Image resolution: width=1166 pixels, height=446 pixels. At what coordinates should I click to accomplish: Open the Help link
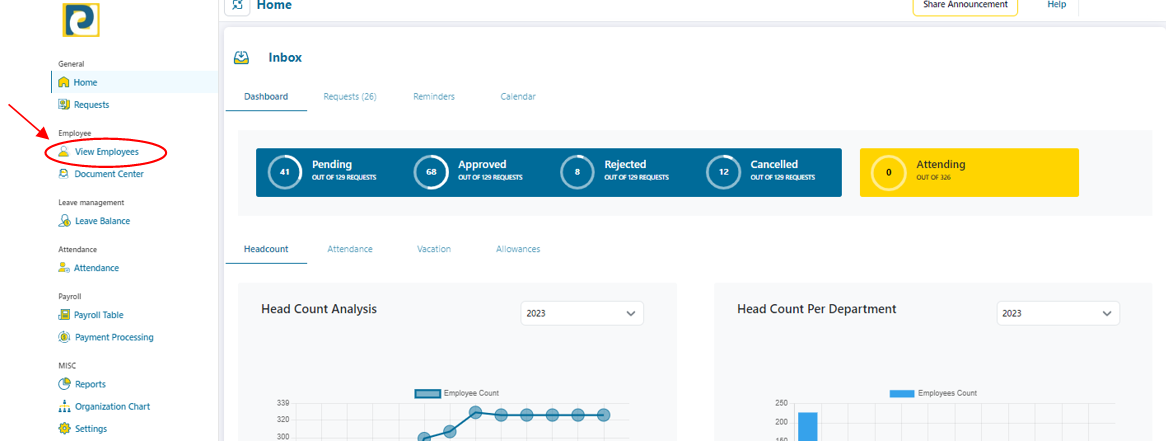tap(1056, 5)
